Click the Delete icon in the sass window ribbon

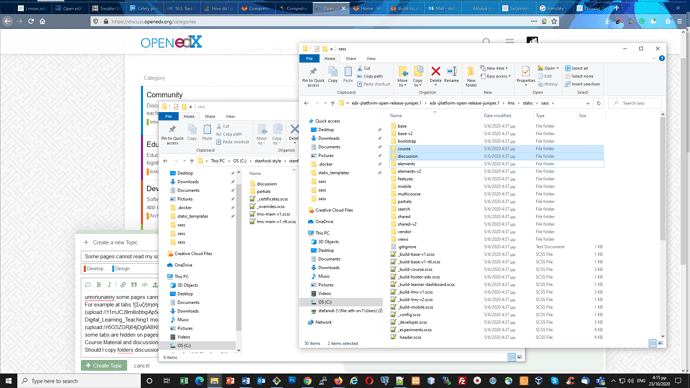click(435, 74)
